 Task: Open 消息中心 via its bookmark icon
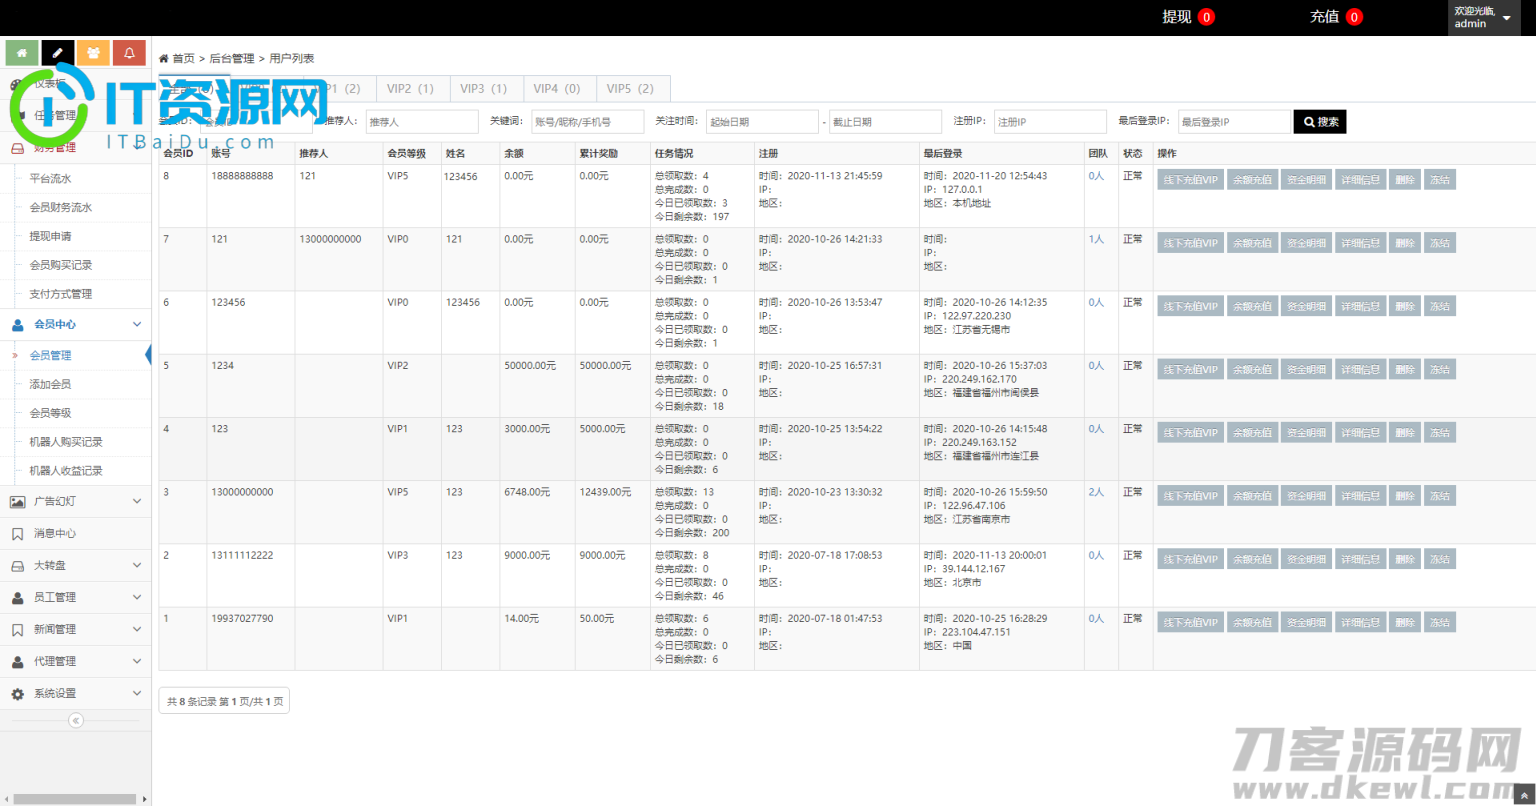click(17, 533)
